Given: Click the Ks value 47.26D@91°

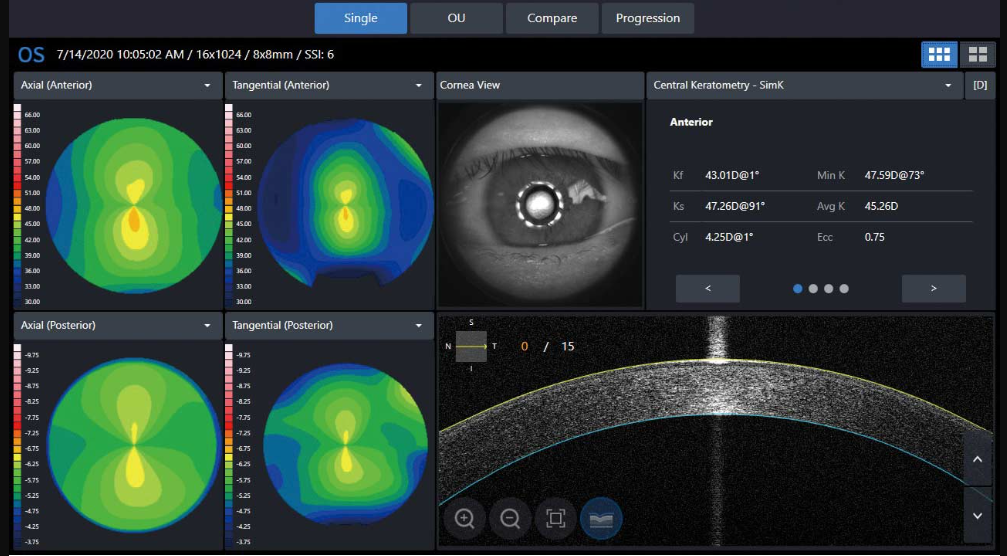Looking at the screenshot, I should pyautogui.click(x=735, y=206).
